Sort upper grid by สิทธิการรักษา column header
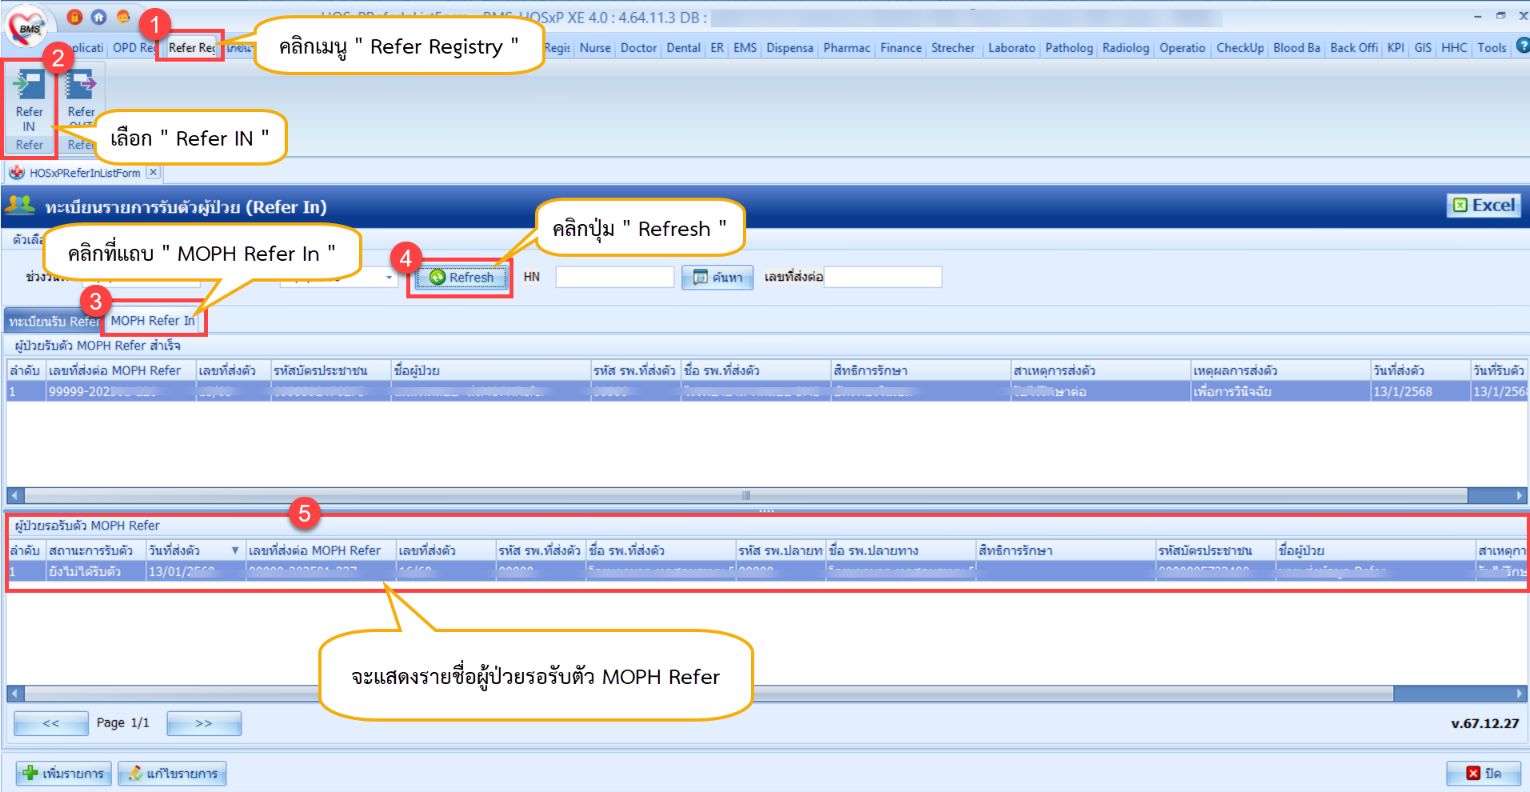The height and width of the screenshot is (792, 1530). [920, 371]
